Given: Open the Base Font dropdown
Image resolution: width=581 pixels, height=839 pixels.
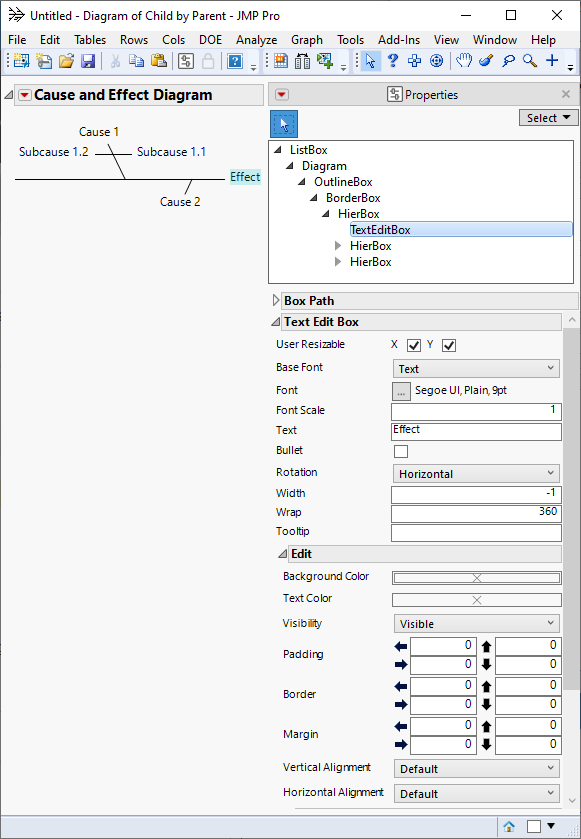Looking at the screenshot, I should click(476, 369).
